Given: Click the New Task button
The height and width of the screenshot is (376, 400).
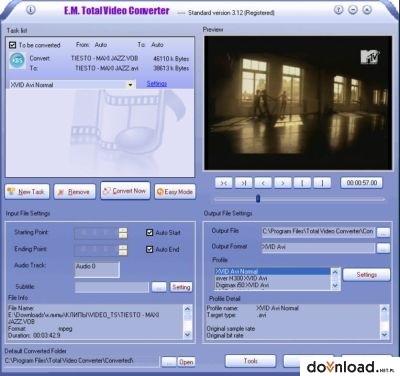Looking at the screenshot, I should coord(27,192).
